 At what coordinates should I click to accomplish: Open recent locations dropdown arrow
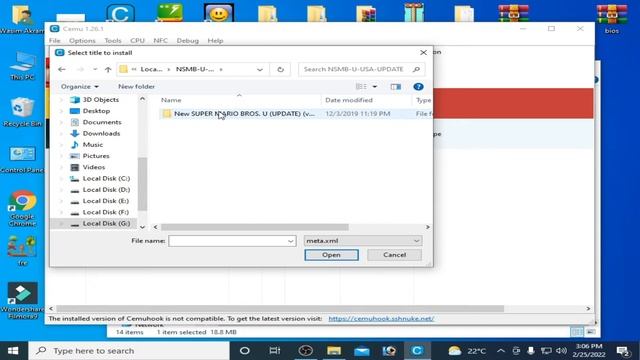tap(95, 69)
